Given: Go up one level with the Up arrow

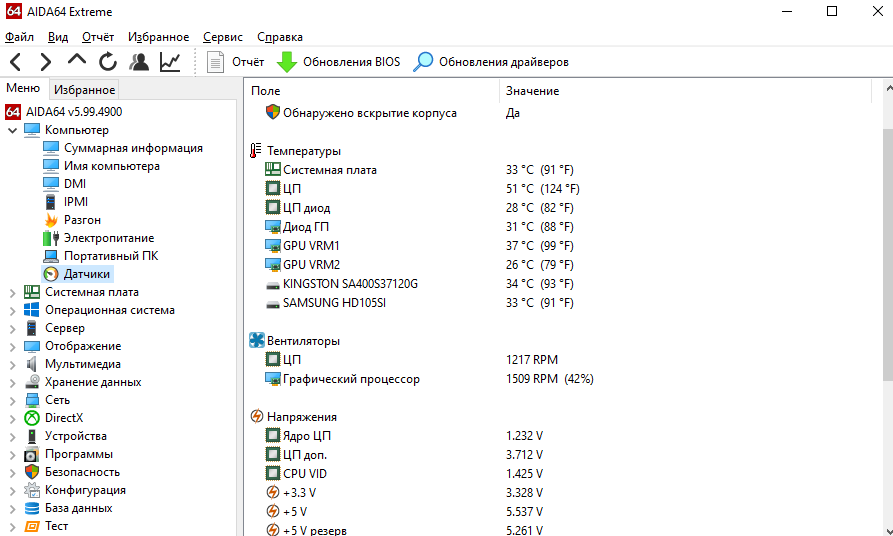Looking at the screenshot, I should pyautogui.click(x=76, y=61).
